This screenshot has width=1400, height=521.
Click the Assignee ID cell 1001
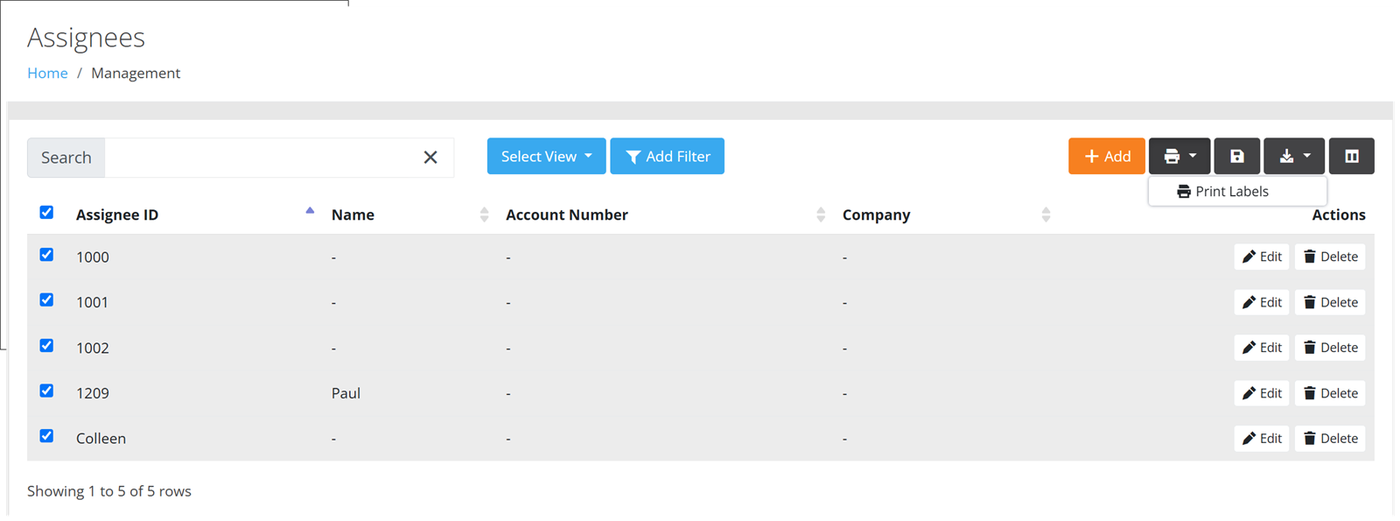[x=93, y=302]
